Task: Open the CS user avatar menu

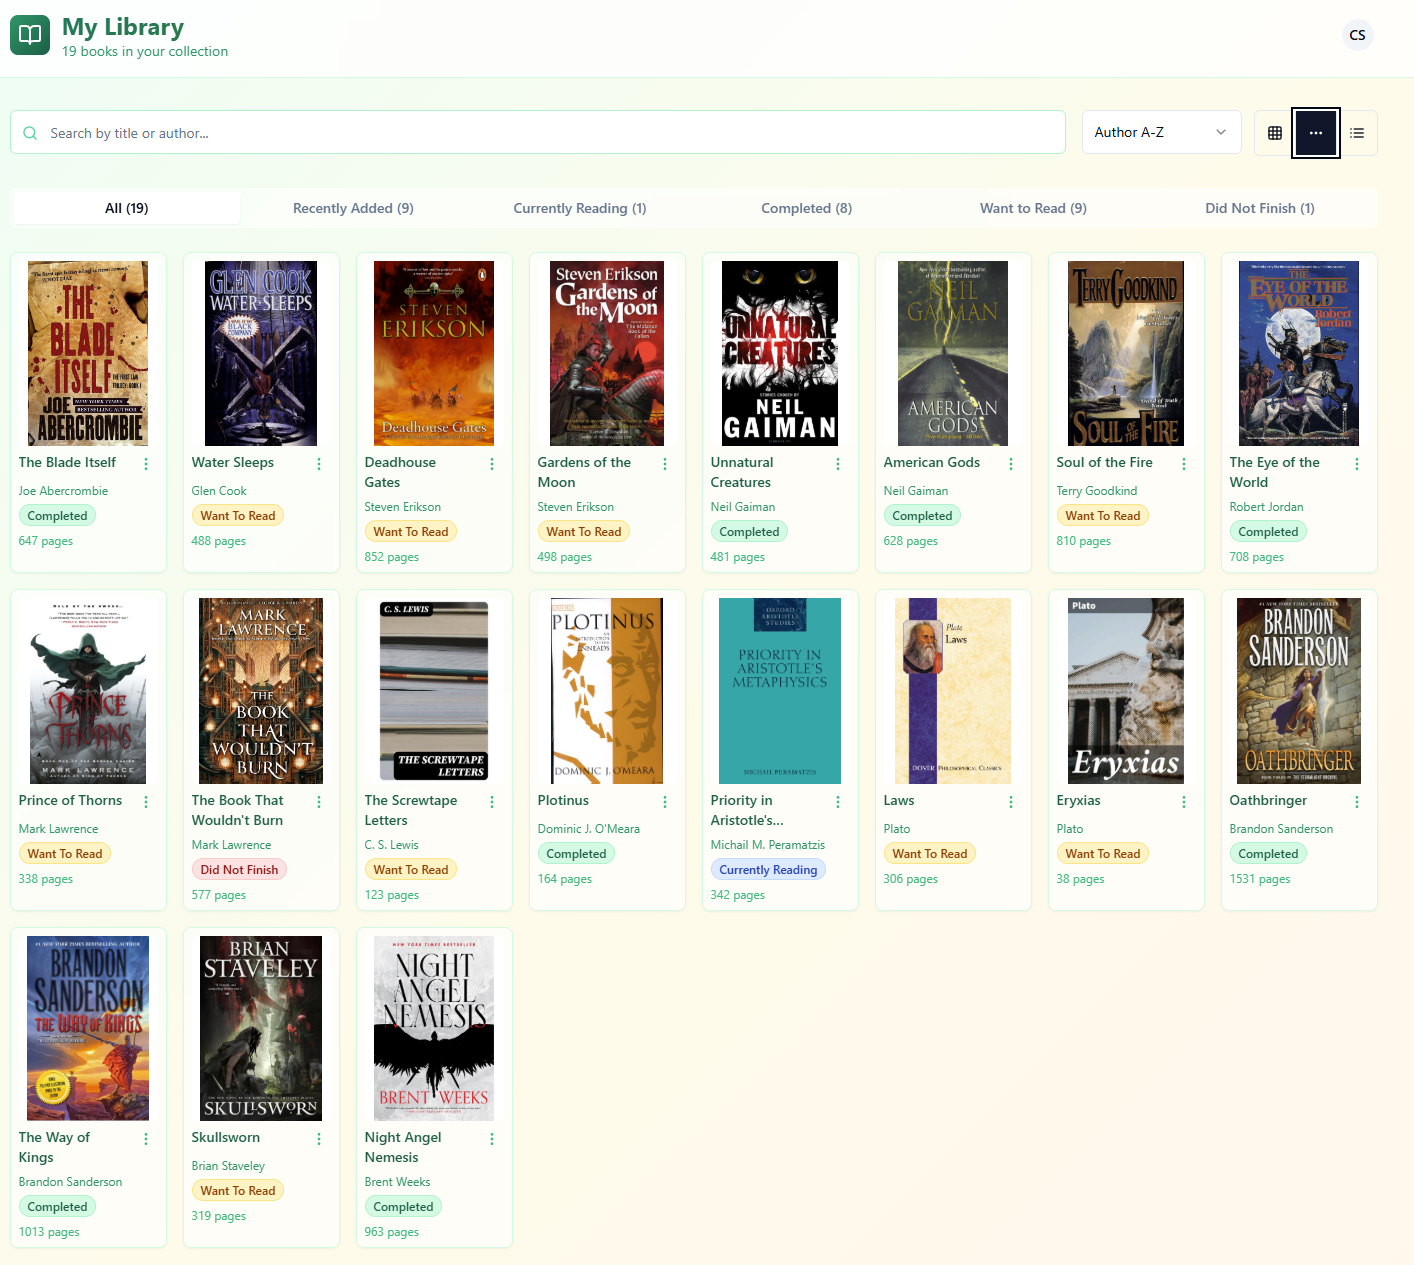Action: 1357,35
